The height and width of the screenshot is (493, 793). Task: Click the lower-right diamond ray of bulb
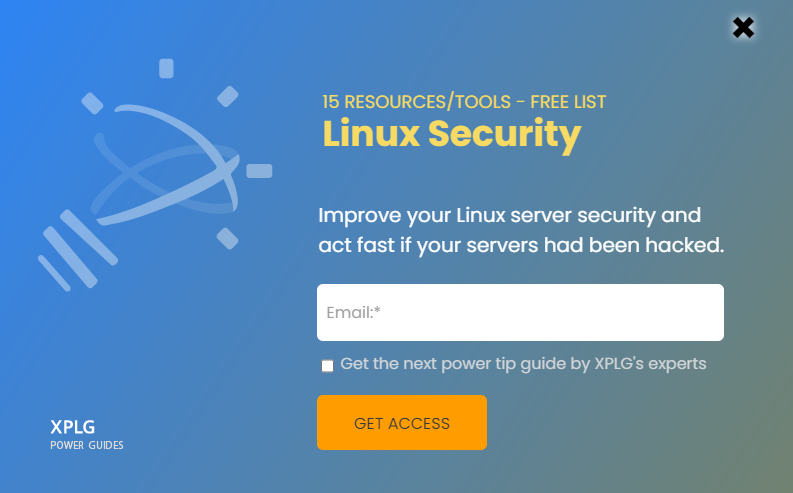(x=228, y=239)
